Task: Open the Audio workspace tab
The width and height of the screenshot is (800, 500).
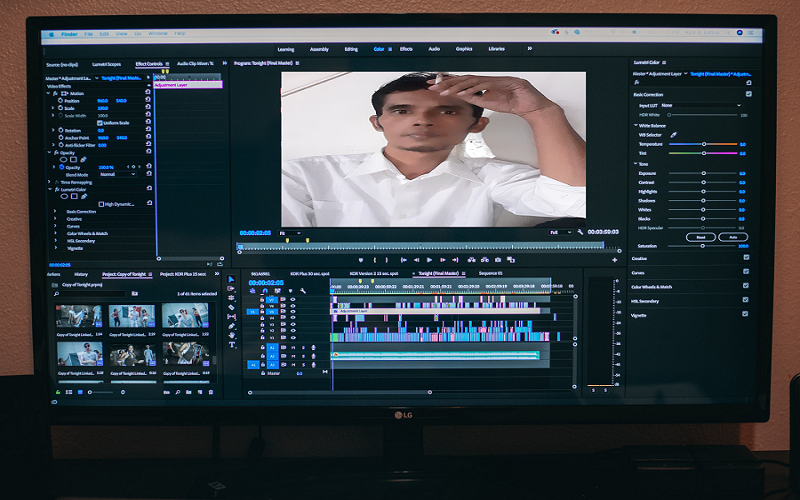Action: [x=434, y=48]
